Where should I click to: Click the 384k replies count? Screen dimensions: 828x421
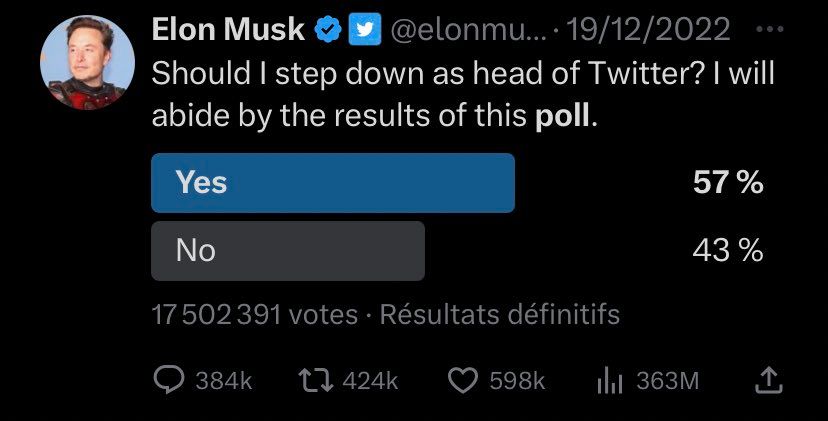click(x=224, y=381)
